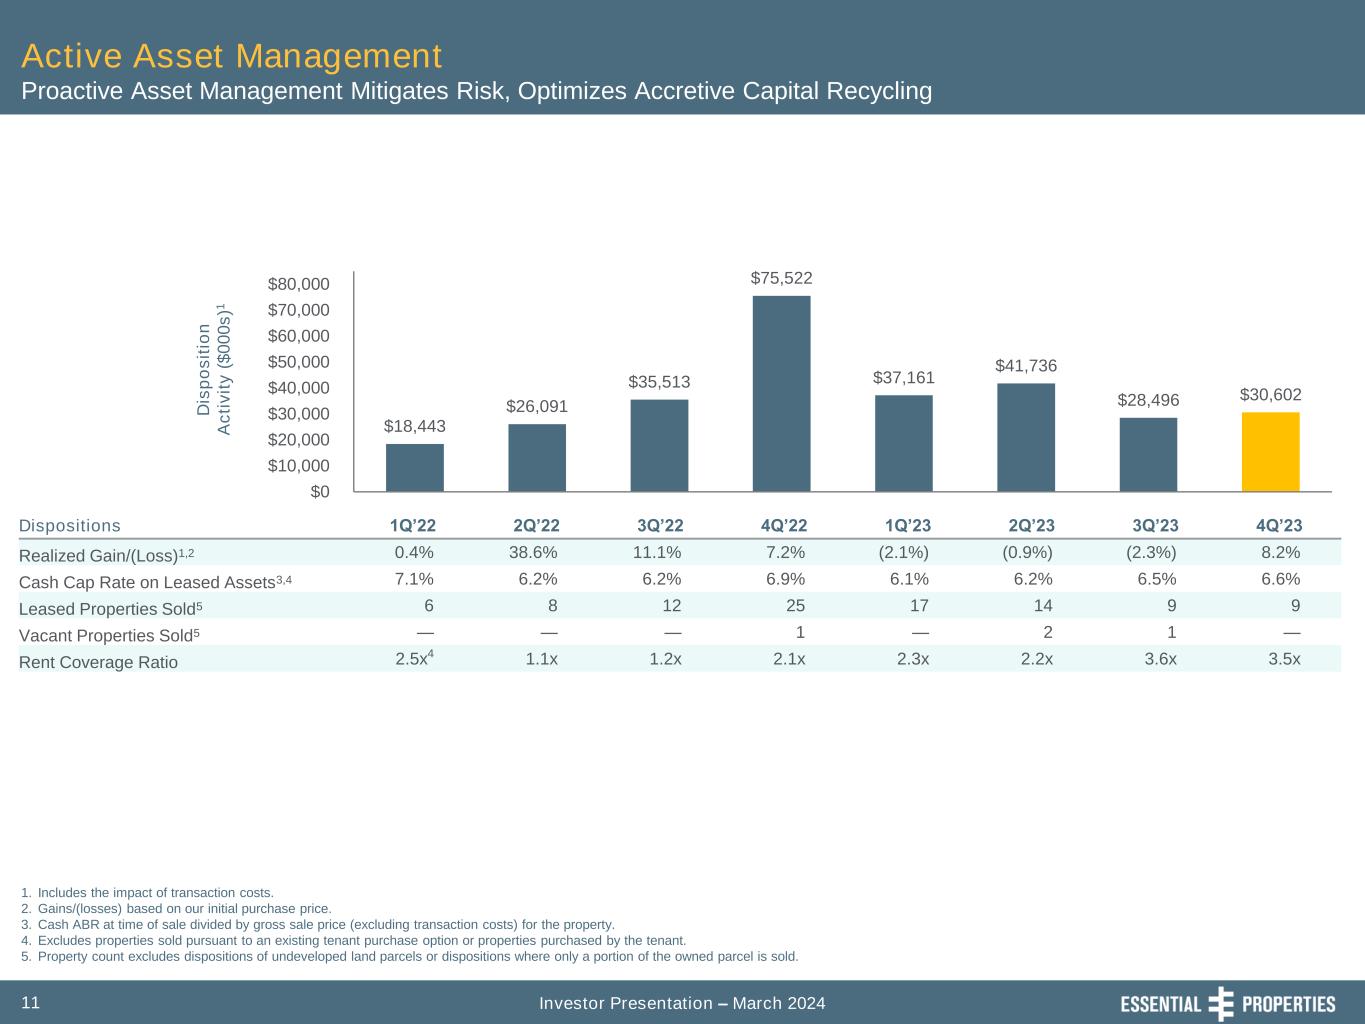Select the Realized Gain/(Loss) row label
1365x1024 pixels.
coord(107,554)
